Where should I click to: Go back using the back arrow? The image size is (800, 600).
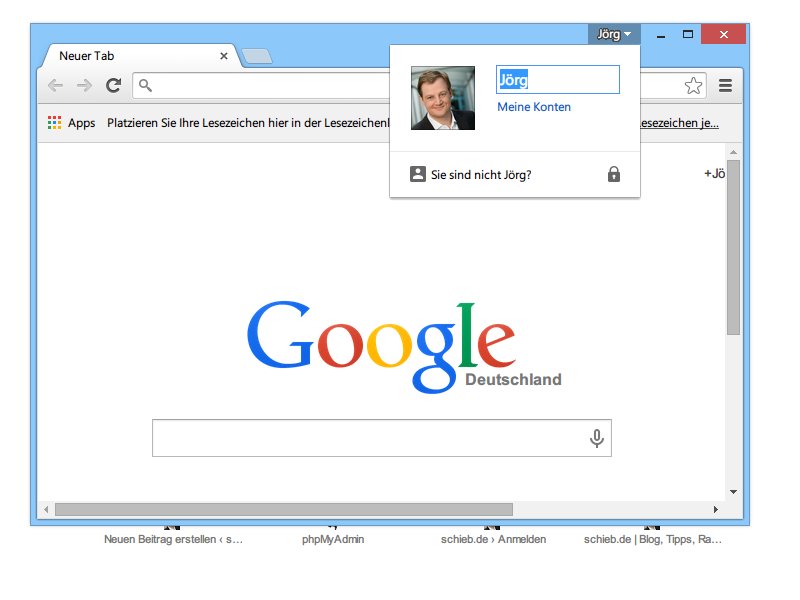tap(55, 85)
